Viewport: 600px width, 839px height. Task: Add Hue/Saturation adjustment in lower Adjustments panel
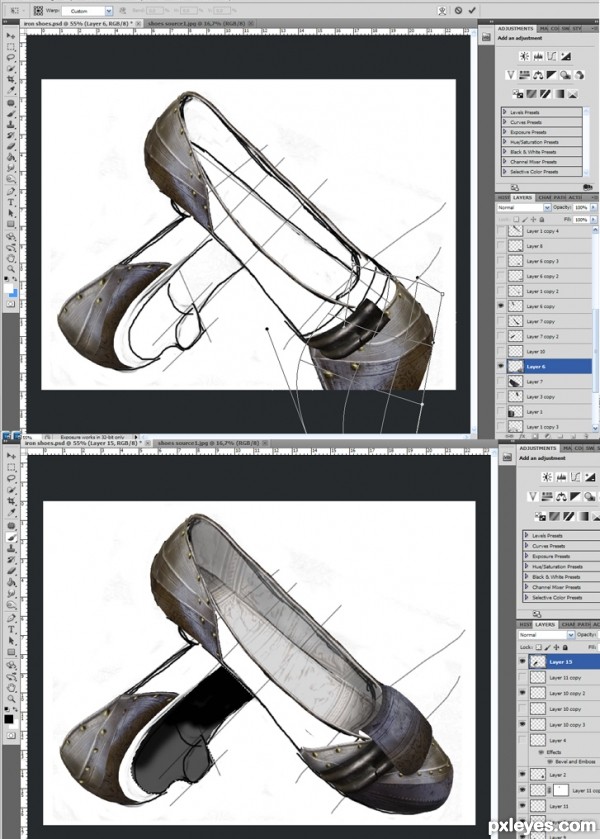[x=546, y=497]
